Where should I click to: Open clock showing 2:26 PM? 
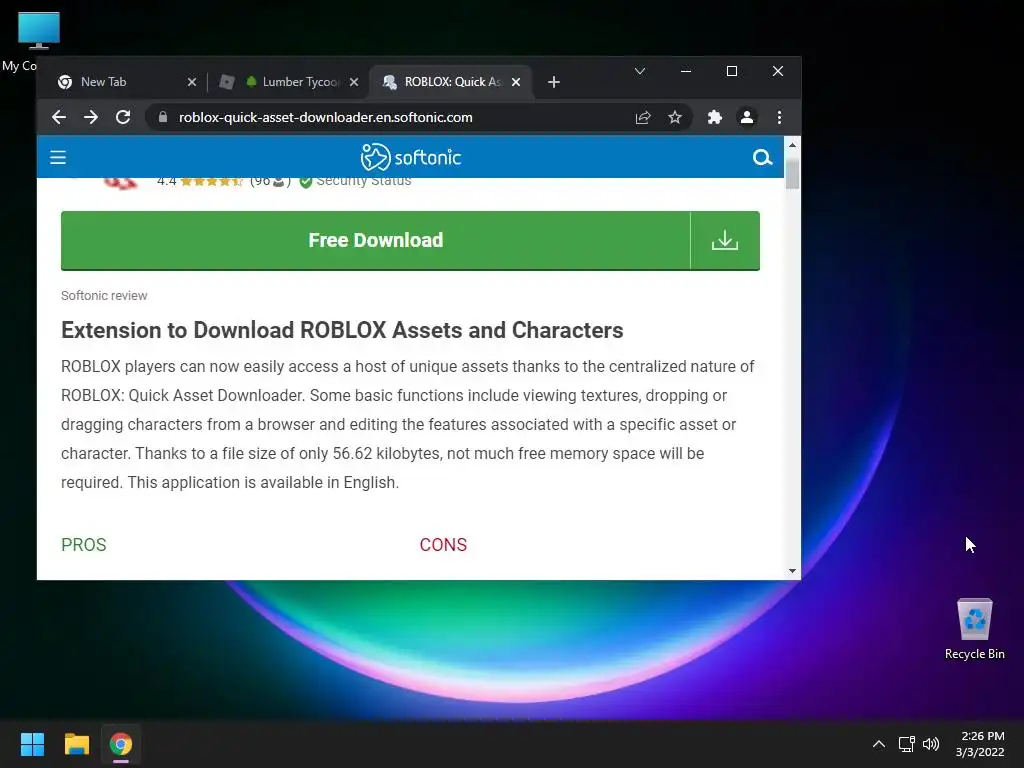pyautogui.click(x=980, y=744)
